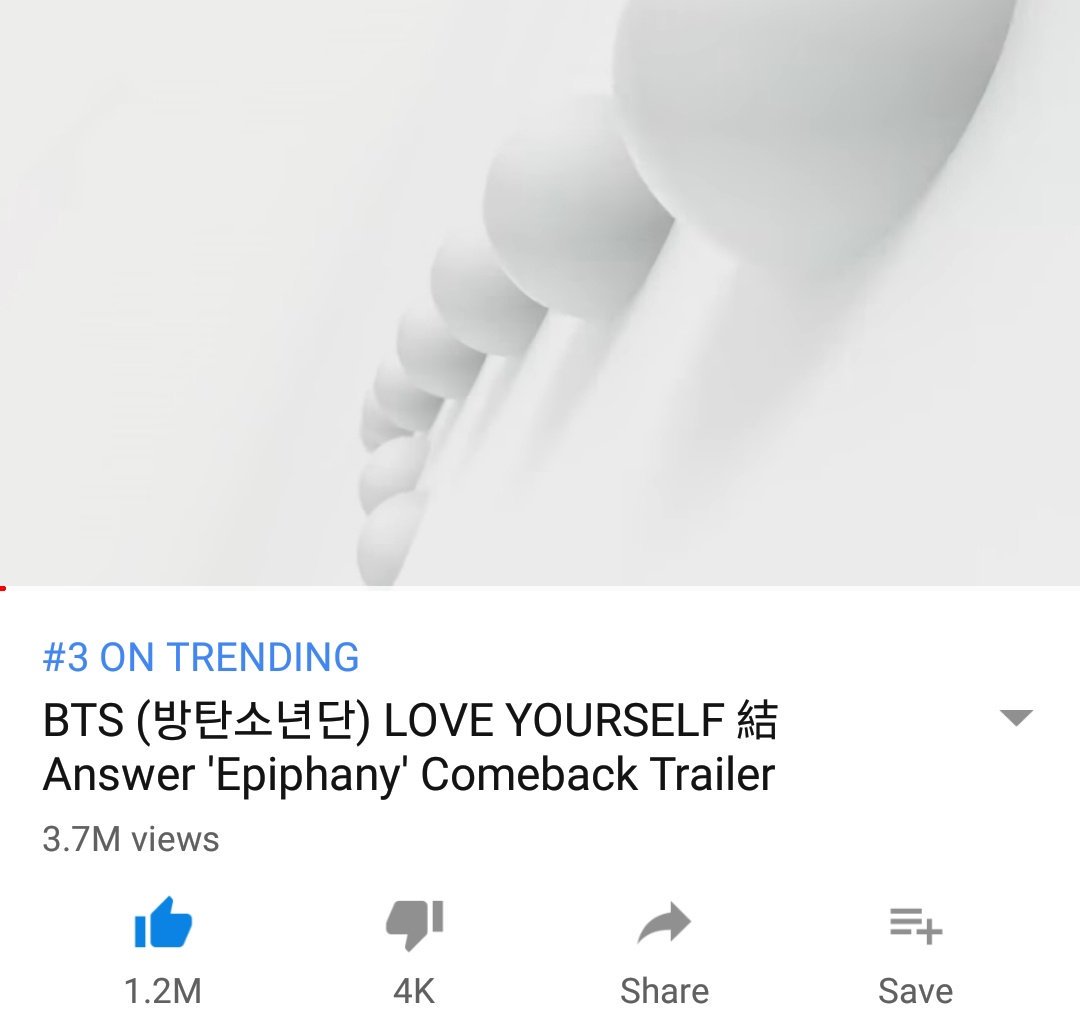Image resolution: width=1080 pixels, height=1029 pixels.
Task: Click the red playback progress bar start
Action: point(3,588)
